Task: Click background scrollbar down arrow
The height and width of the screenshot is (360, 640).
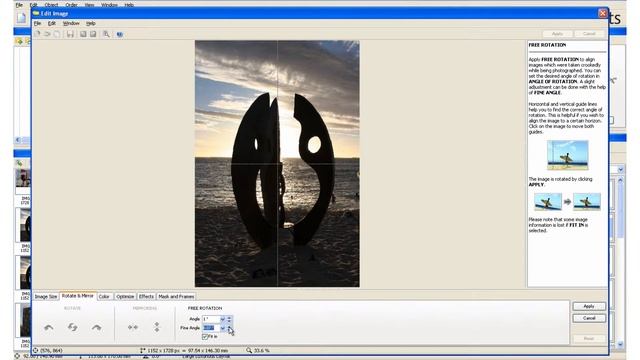Action: 621,345
